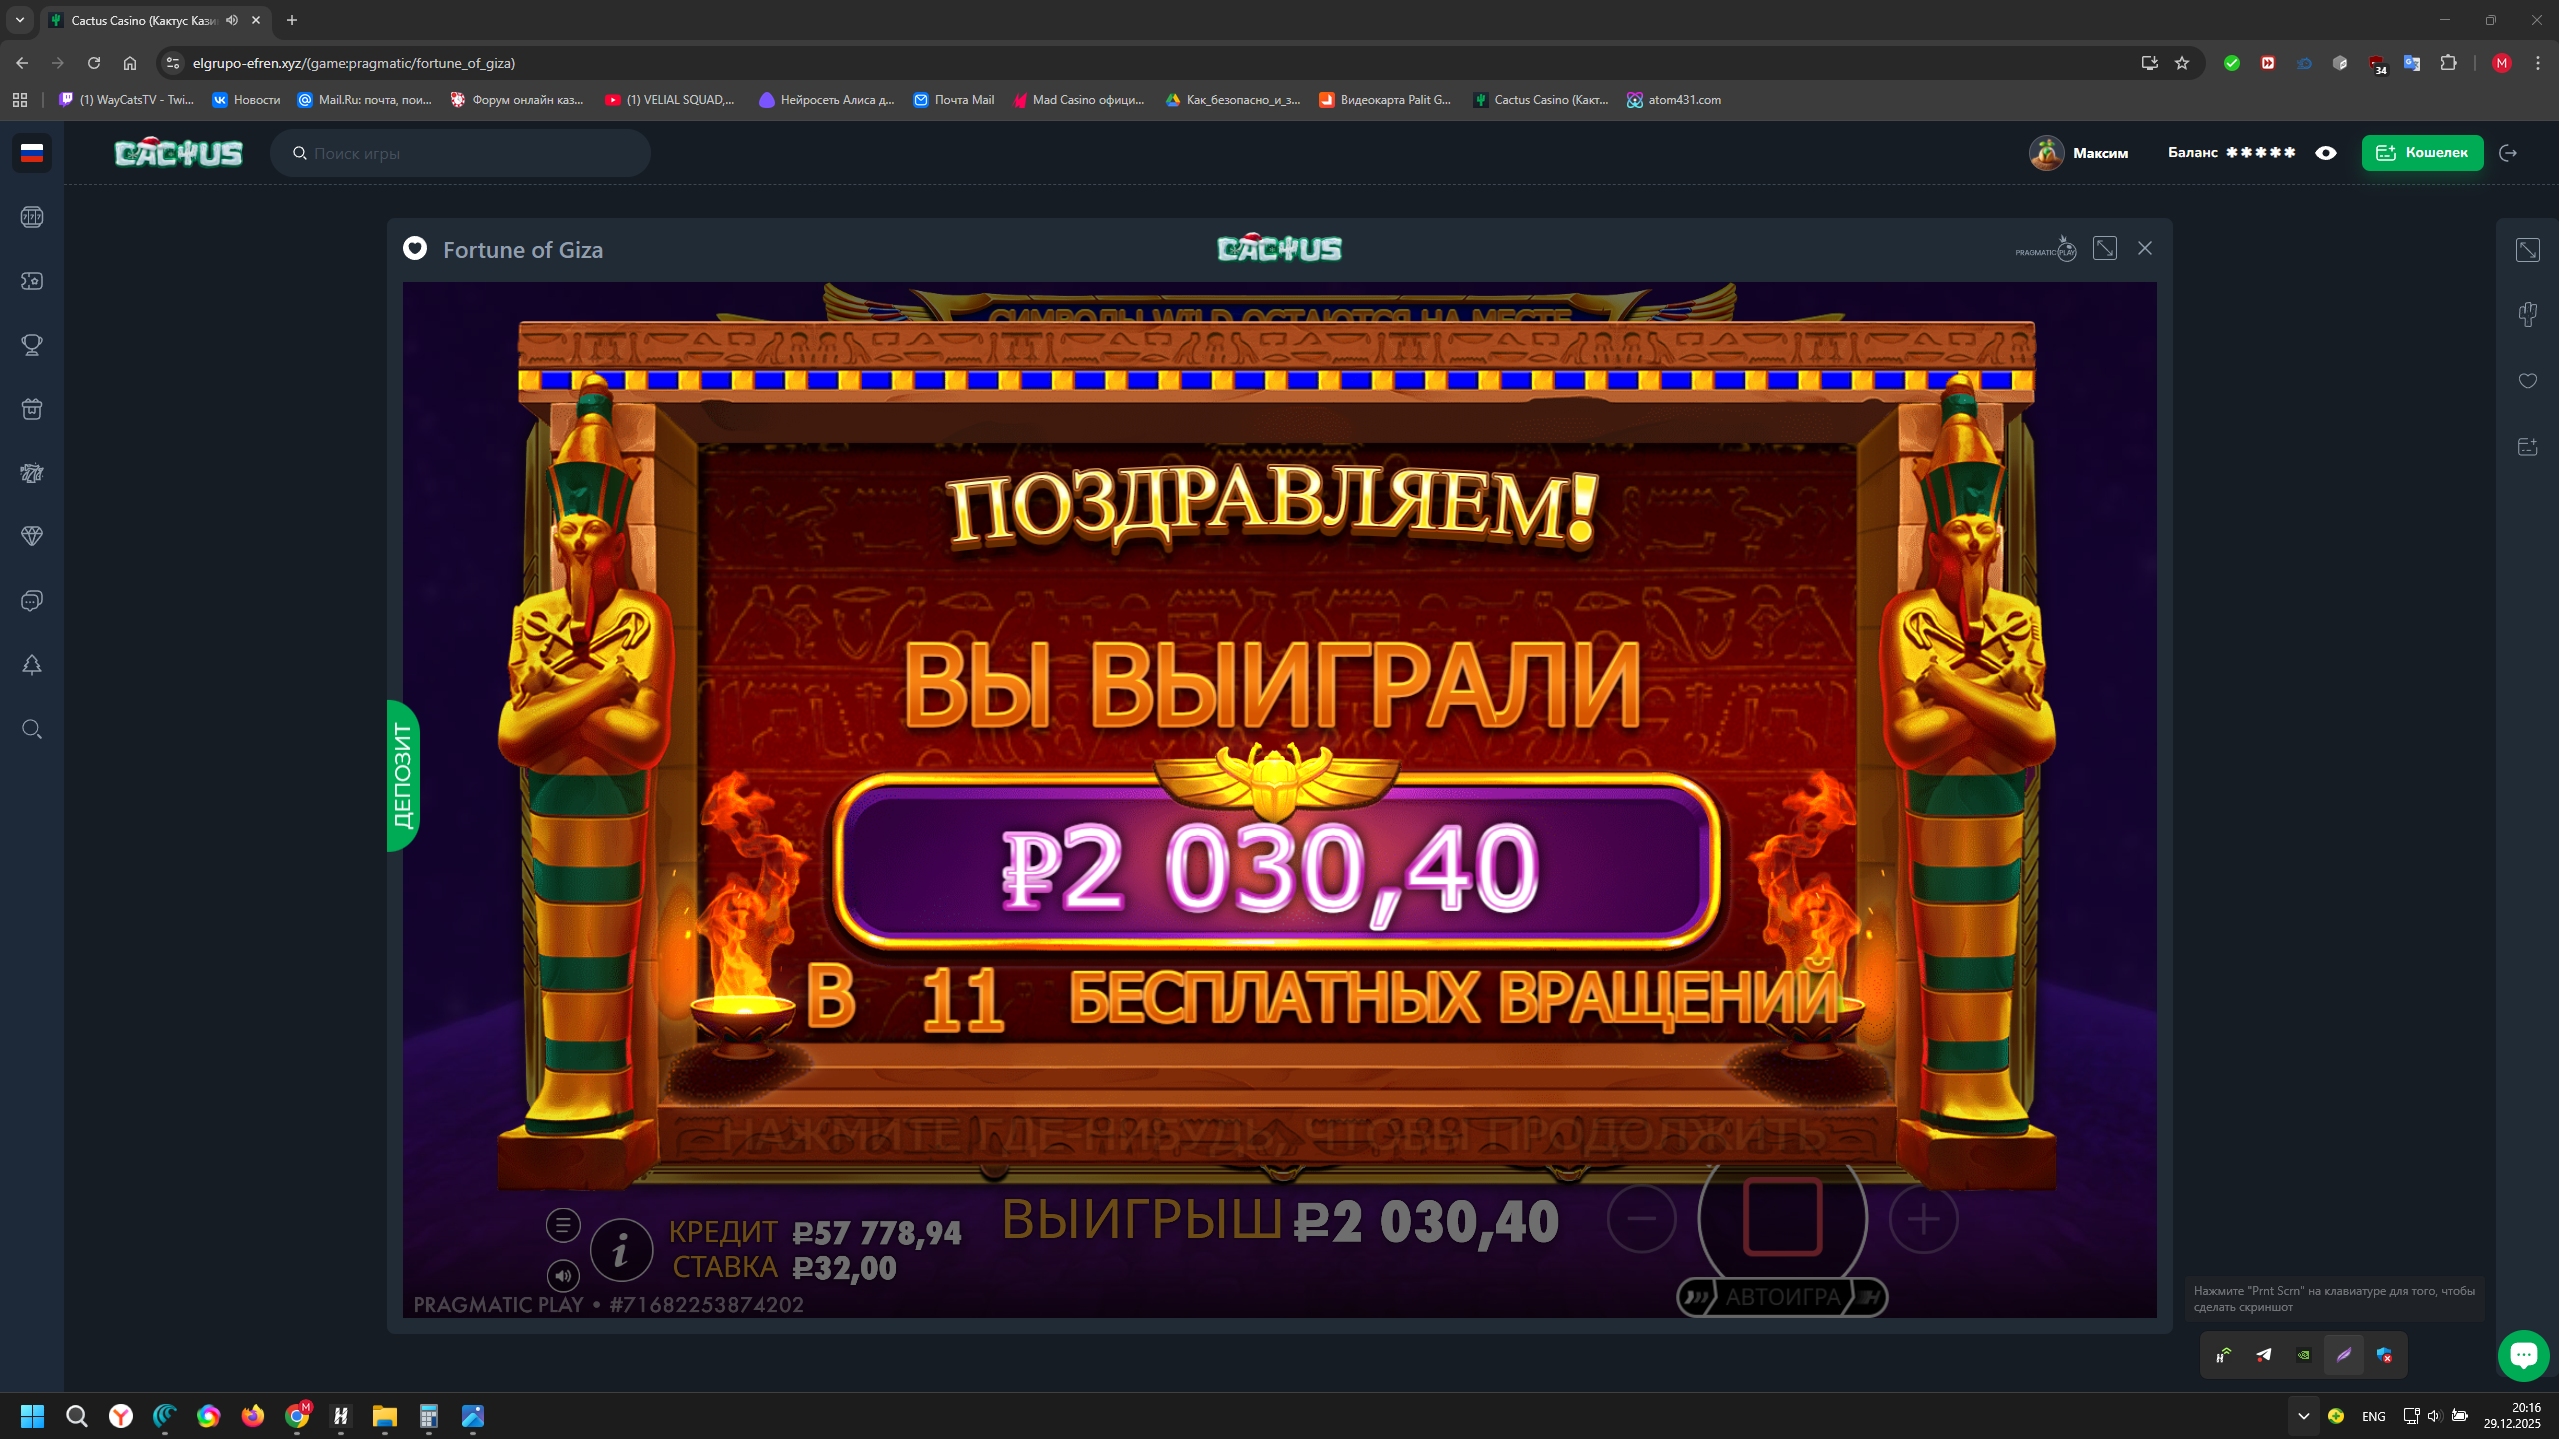Mute the game sound speaker icon
Screen dimensions: 2559x1439
click(563, 1275)
